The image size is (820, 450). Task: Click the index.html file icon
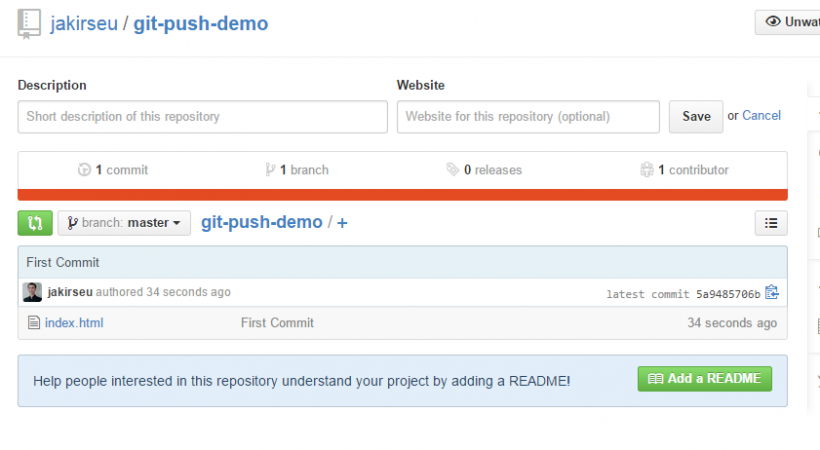coord(33,323)
